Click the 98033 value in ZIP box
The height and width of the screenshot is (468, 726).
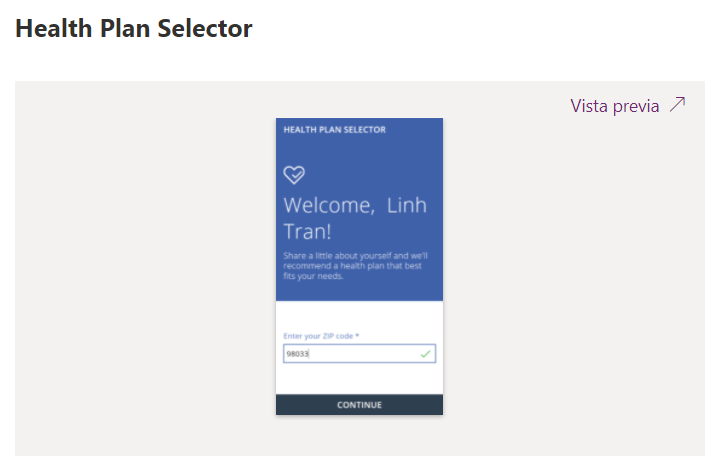[x=298, y=354]
